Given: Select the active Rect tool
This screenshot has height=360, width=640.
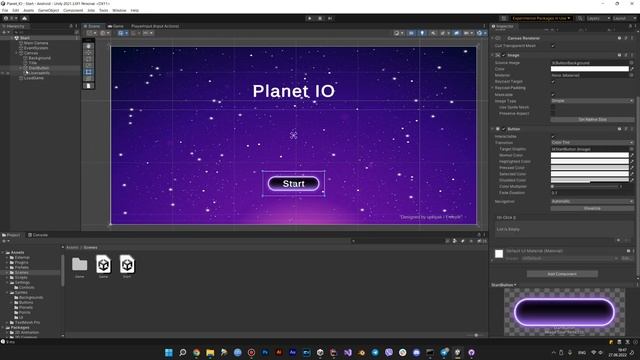Looking at the screenshot, I should point(89,72).
